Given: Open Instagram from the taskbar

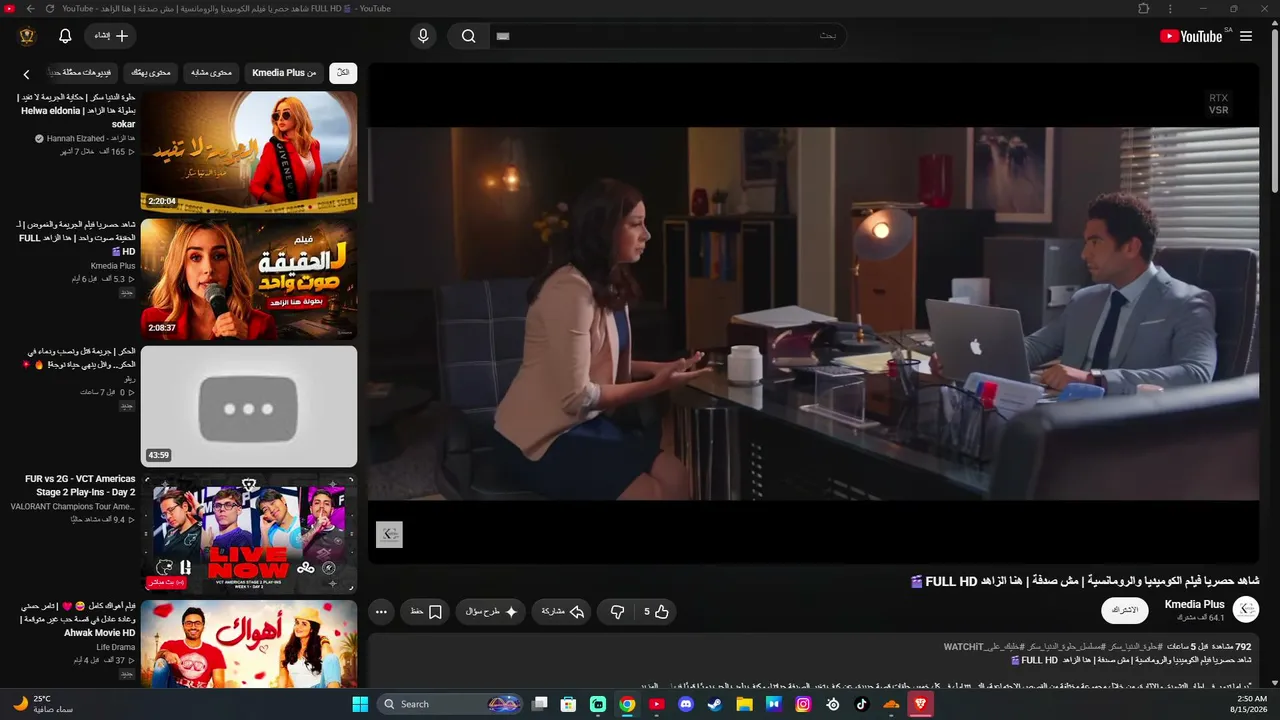Looking at the screenshot, I should click(803, 704).
